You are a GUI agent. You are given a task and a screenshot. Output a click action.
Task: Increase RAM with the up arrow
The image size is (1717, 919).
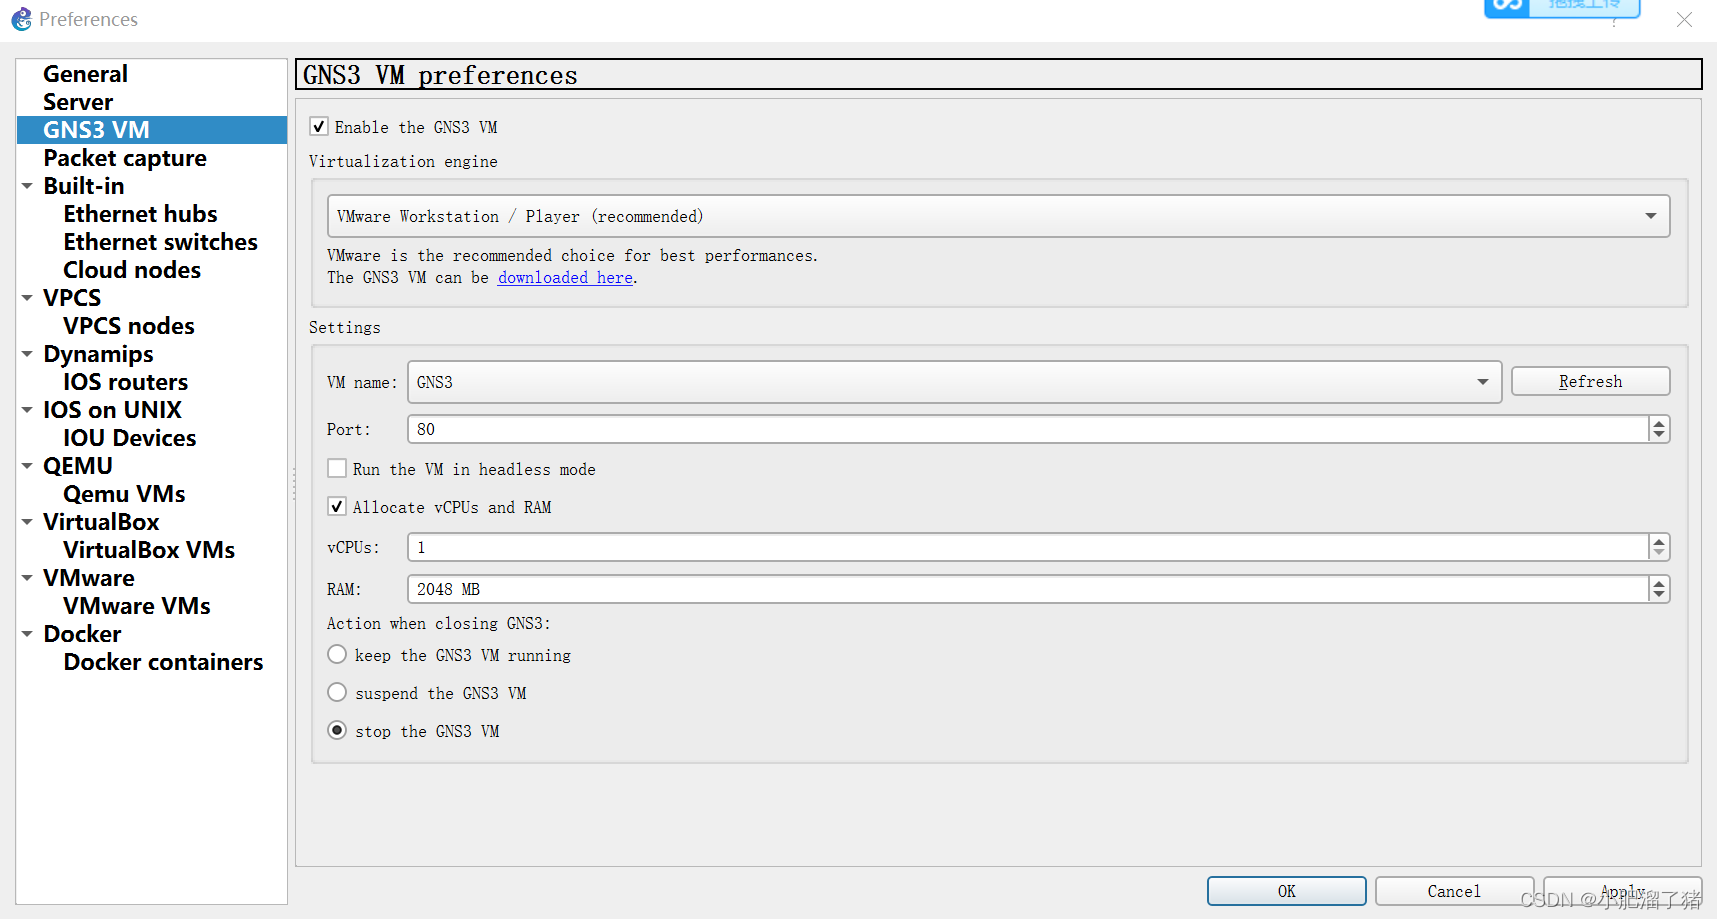click(x=1659, y=583)
